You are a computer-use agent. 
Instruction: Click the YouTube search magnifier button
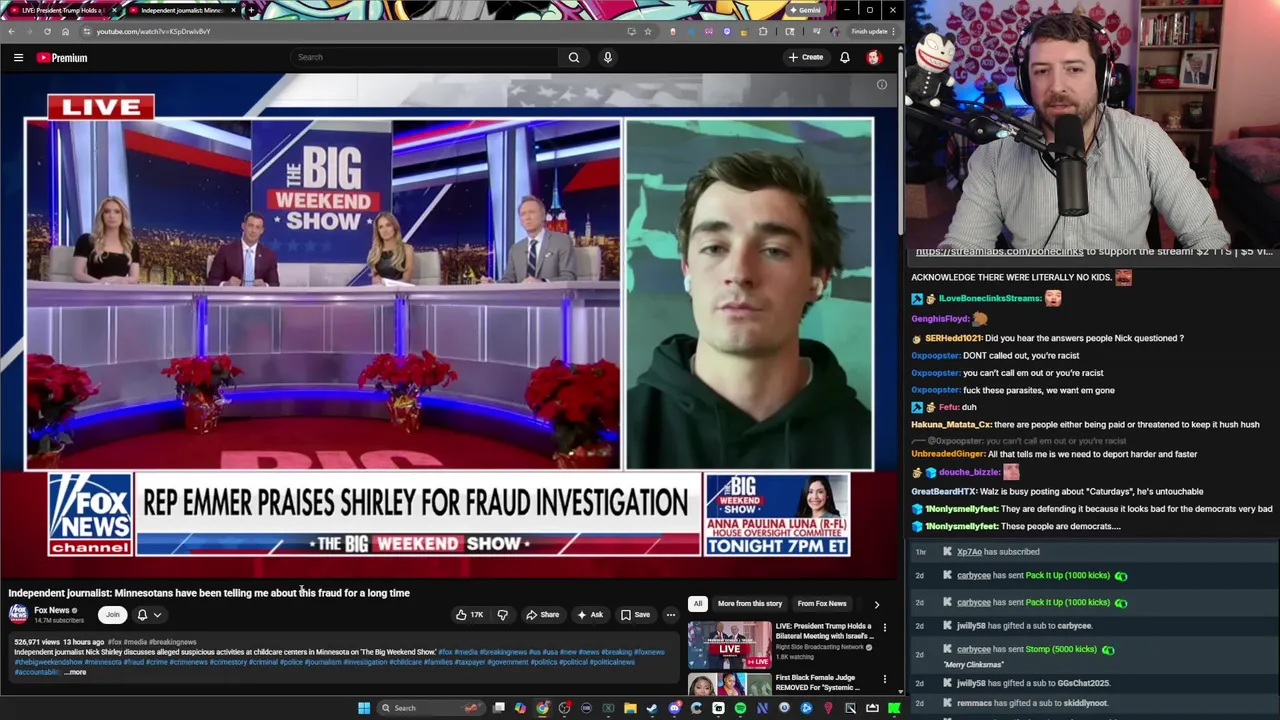tap(574, 57)
